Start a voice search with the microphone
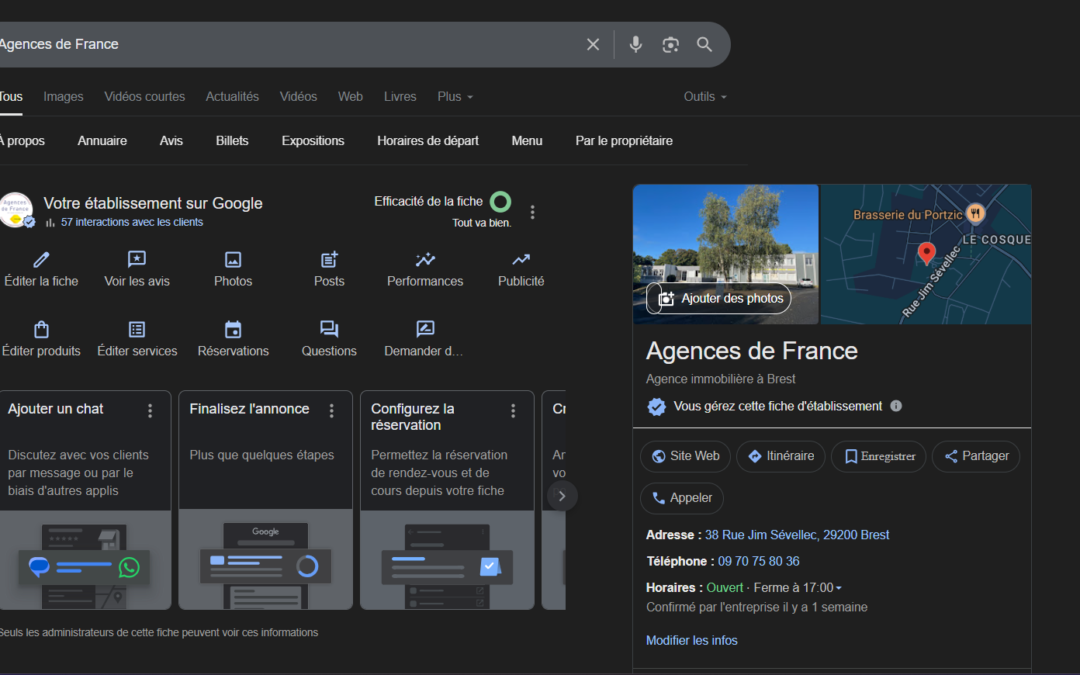 click(635, 44)
